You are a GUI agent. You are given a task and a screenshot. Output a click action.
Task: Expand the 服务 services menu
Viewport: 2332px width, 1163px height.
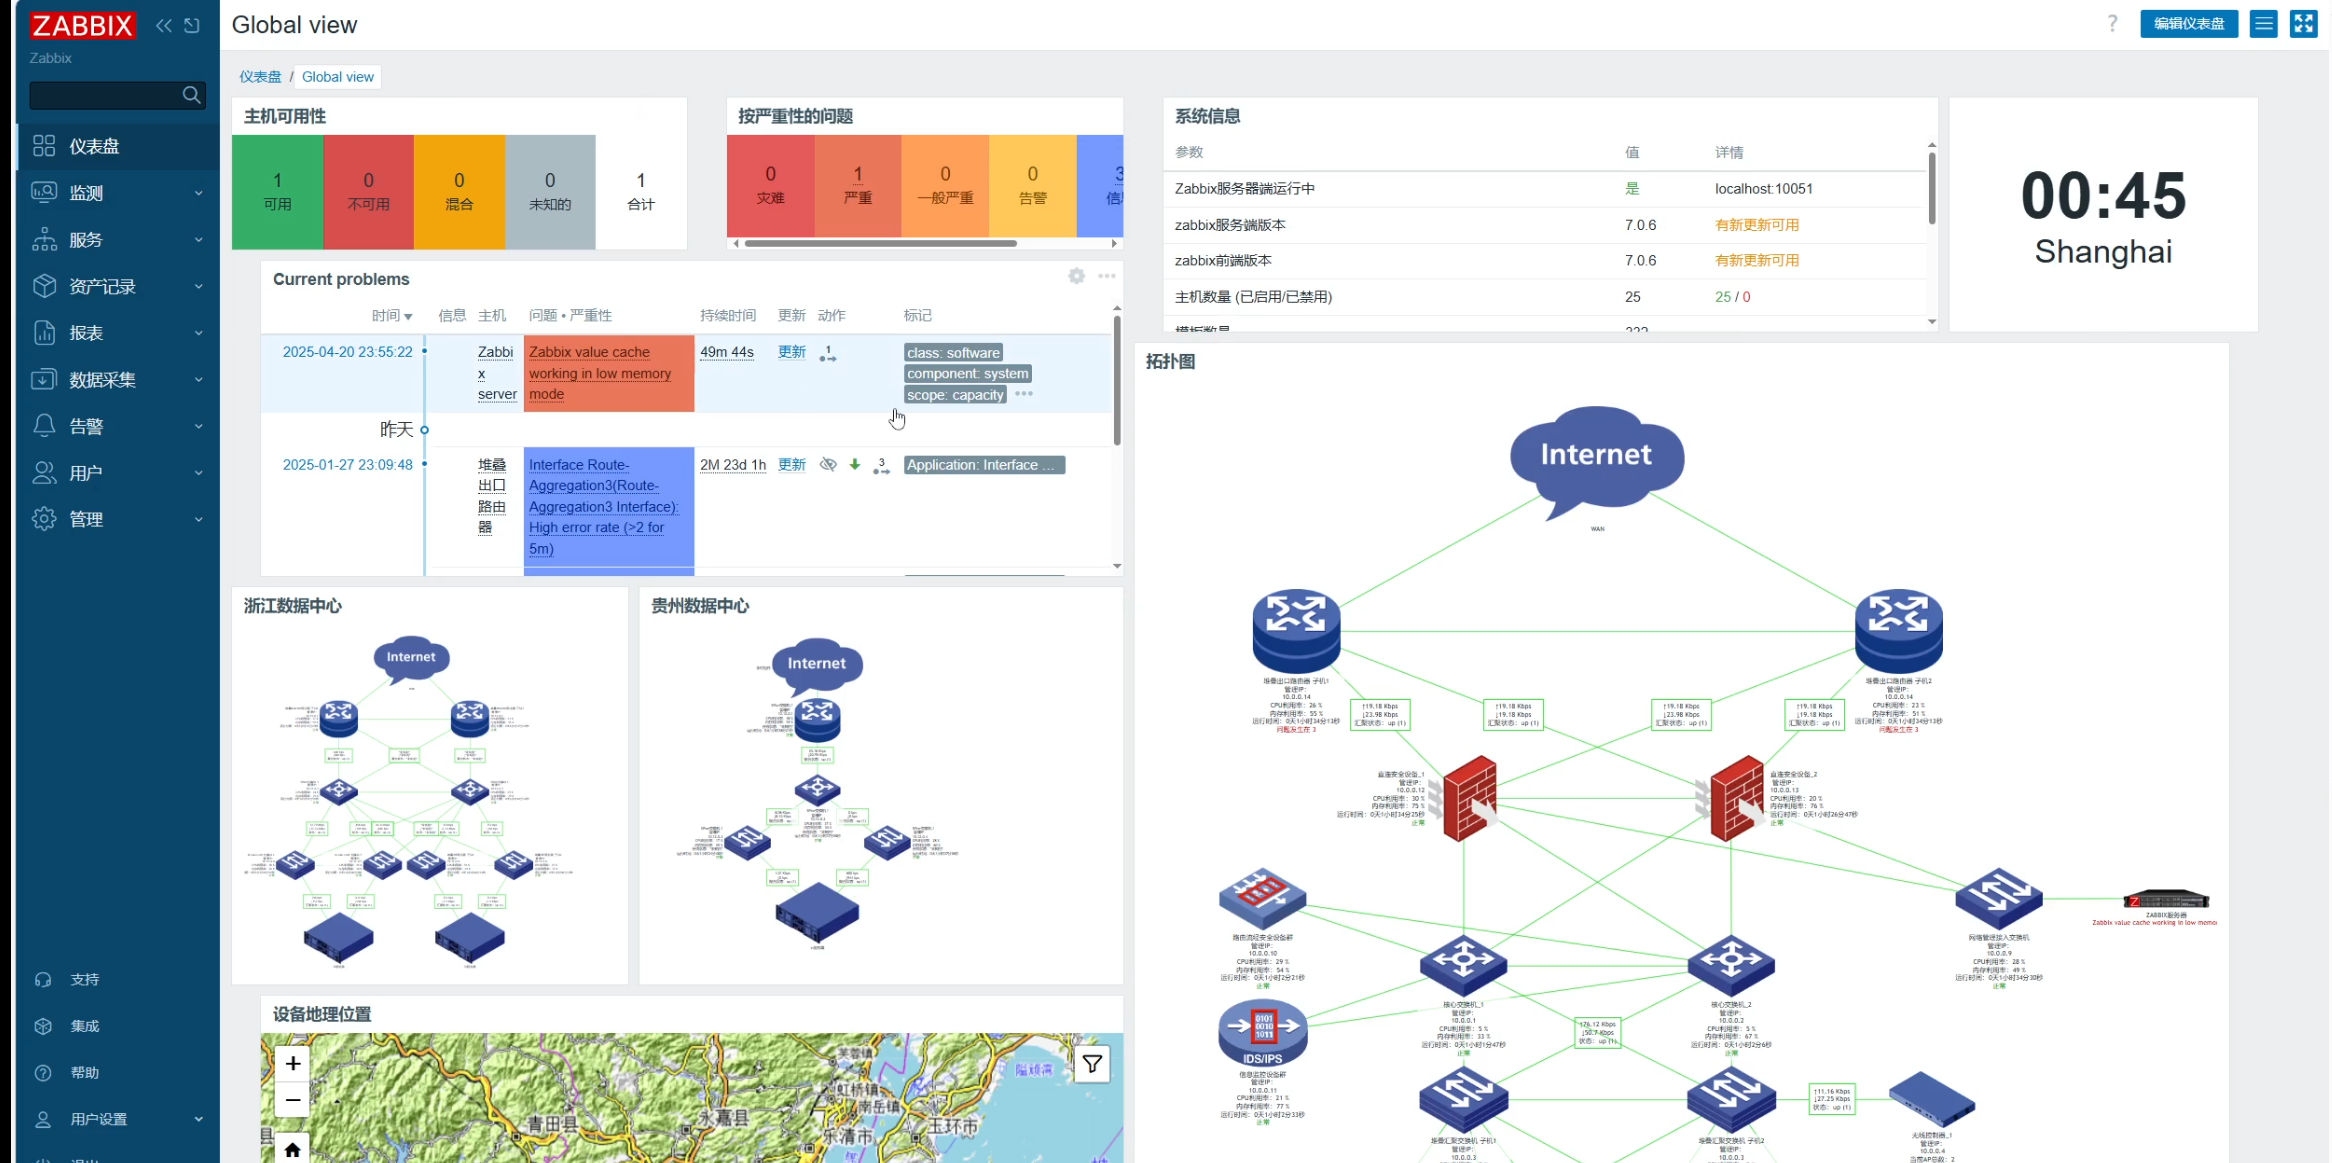[118, 240]
